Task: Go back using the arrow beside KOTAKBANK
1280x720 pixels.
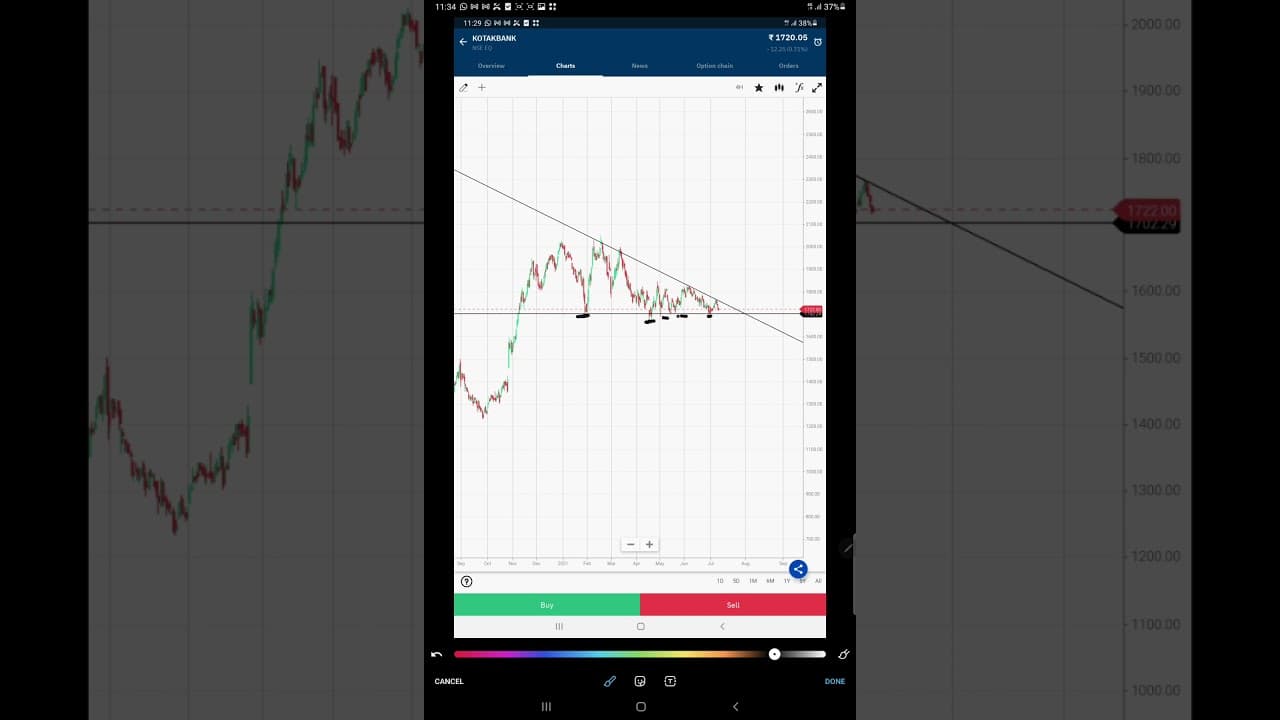Action: click(463, 42)
